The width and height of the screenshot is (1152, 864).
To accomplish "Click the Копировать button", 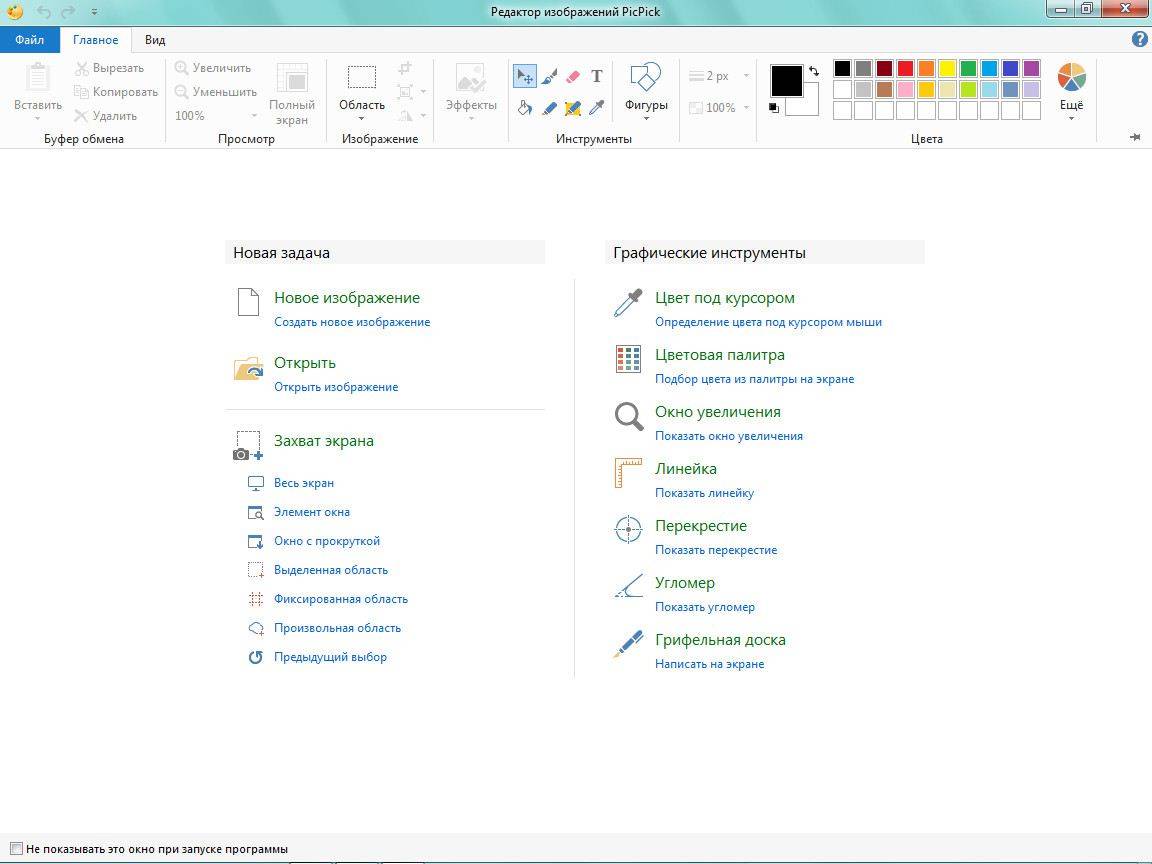I will pos(116,92).
